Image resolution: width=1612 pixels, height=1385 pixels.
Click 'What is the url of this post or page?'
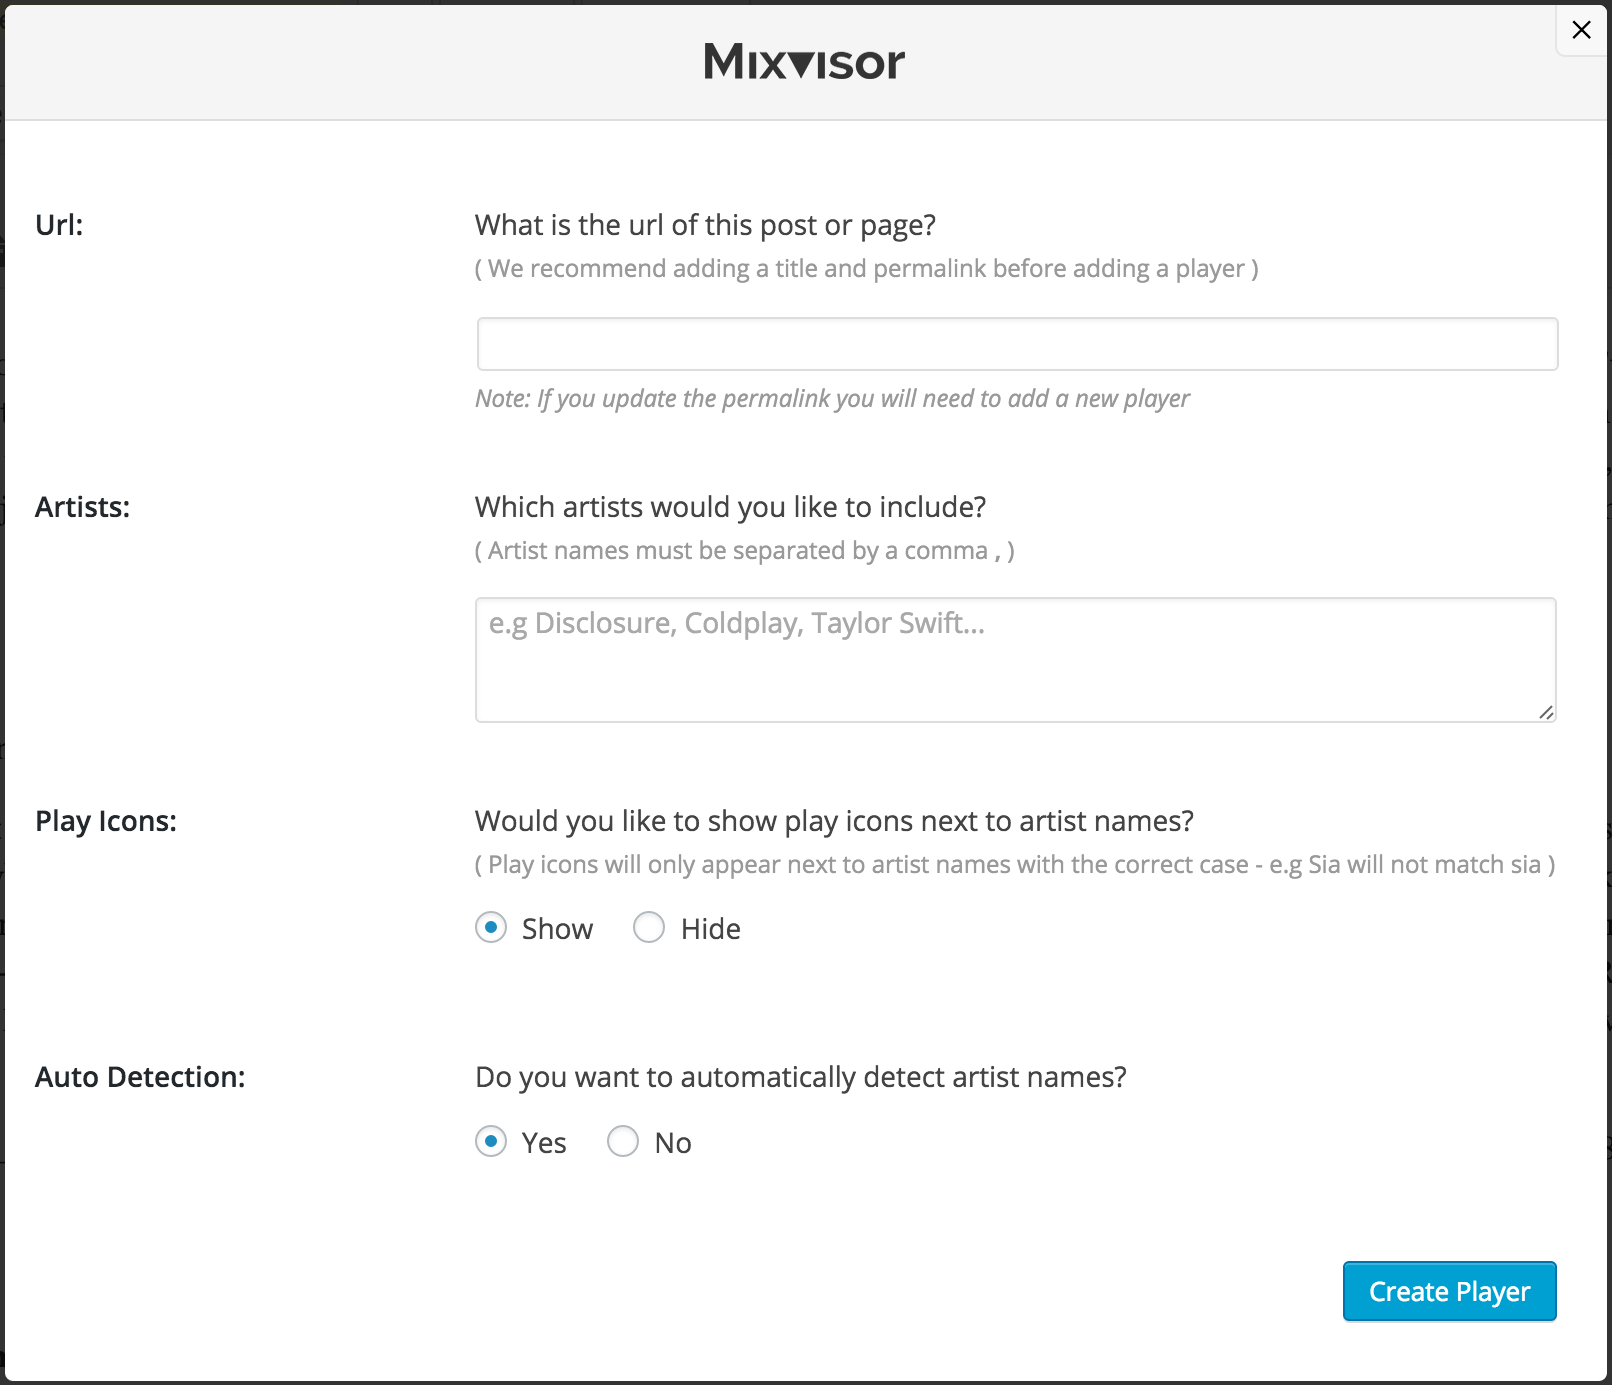pyautogui.click(x=705, y=225)
